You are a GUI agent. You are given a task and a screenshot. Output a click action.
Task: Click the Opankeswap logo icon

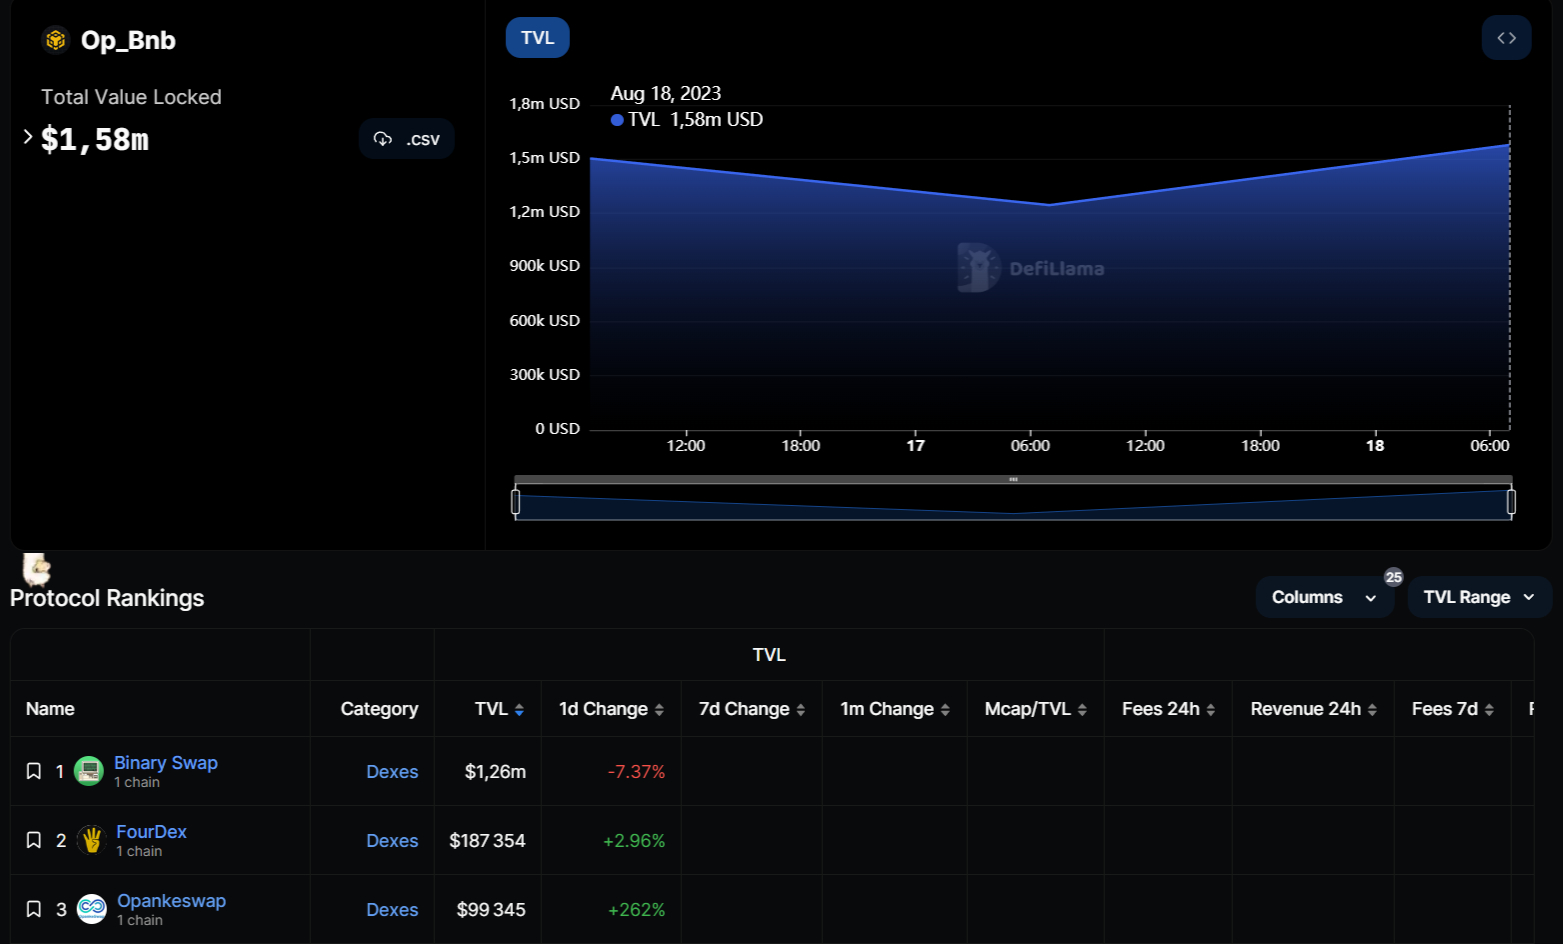point(92,909)
